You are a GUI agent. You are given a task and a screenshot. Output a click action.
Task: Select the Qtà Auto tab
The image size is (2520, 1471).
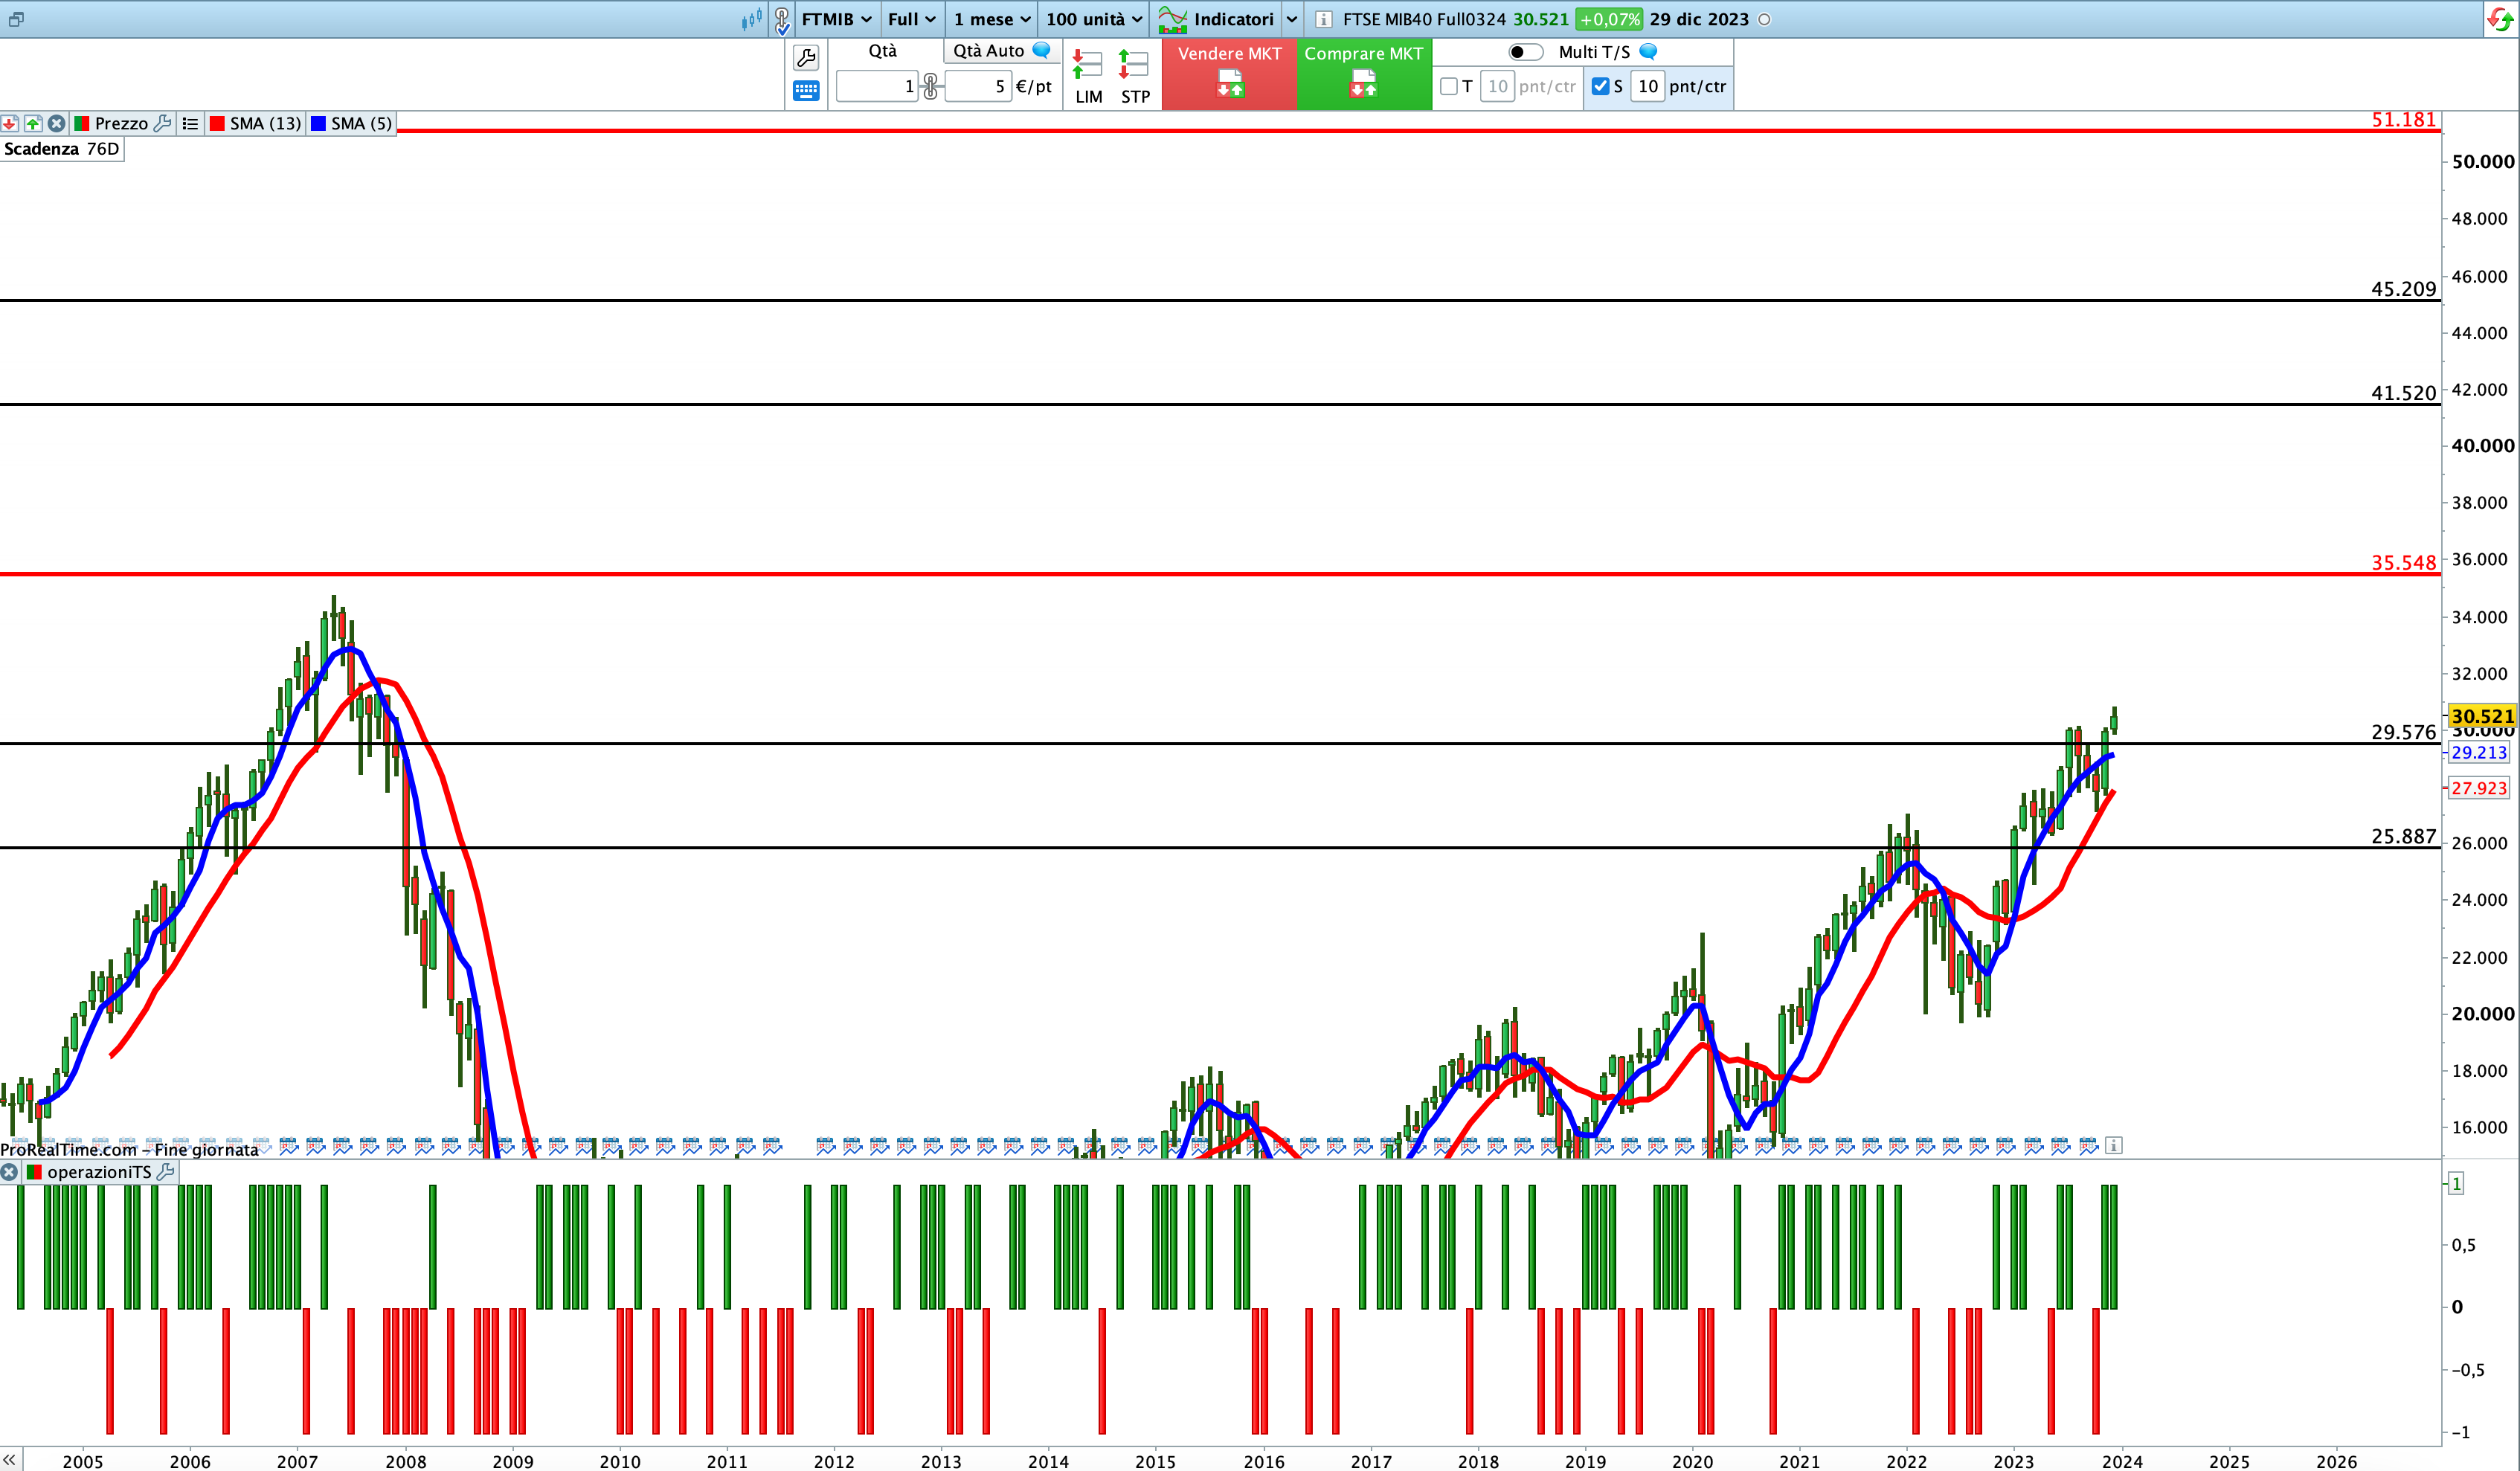[988, 51]
